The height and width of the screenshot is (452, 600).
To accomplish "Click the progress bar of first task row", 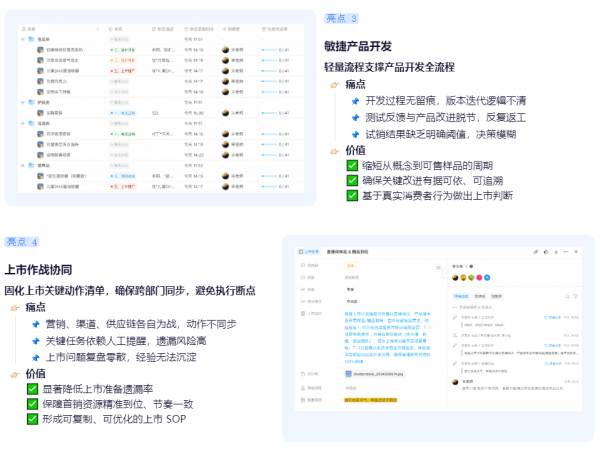I will point(270,48).
